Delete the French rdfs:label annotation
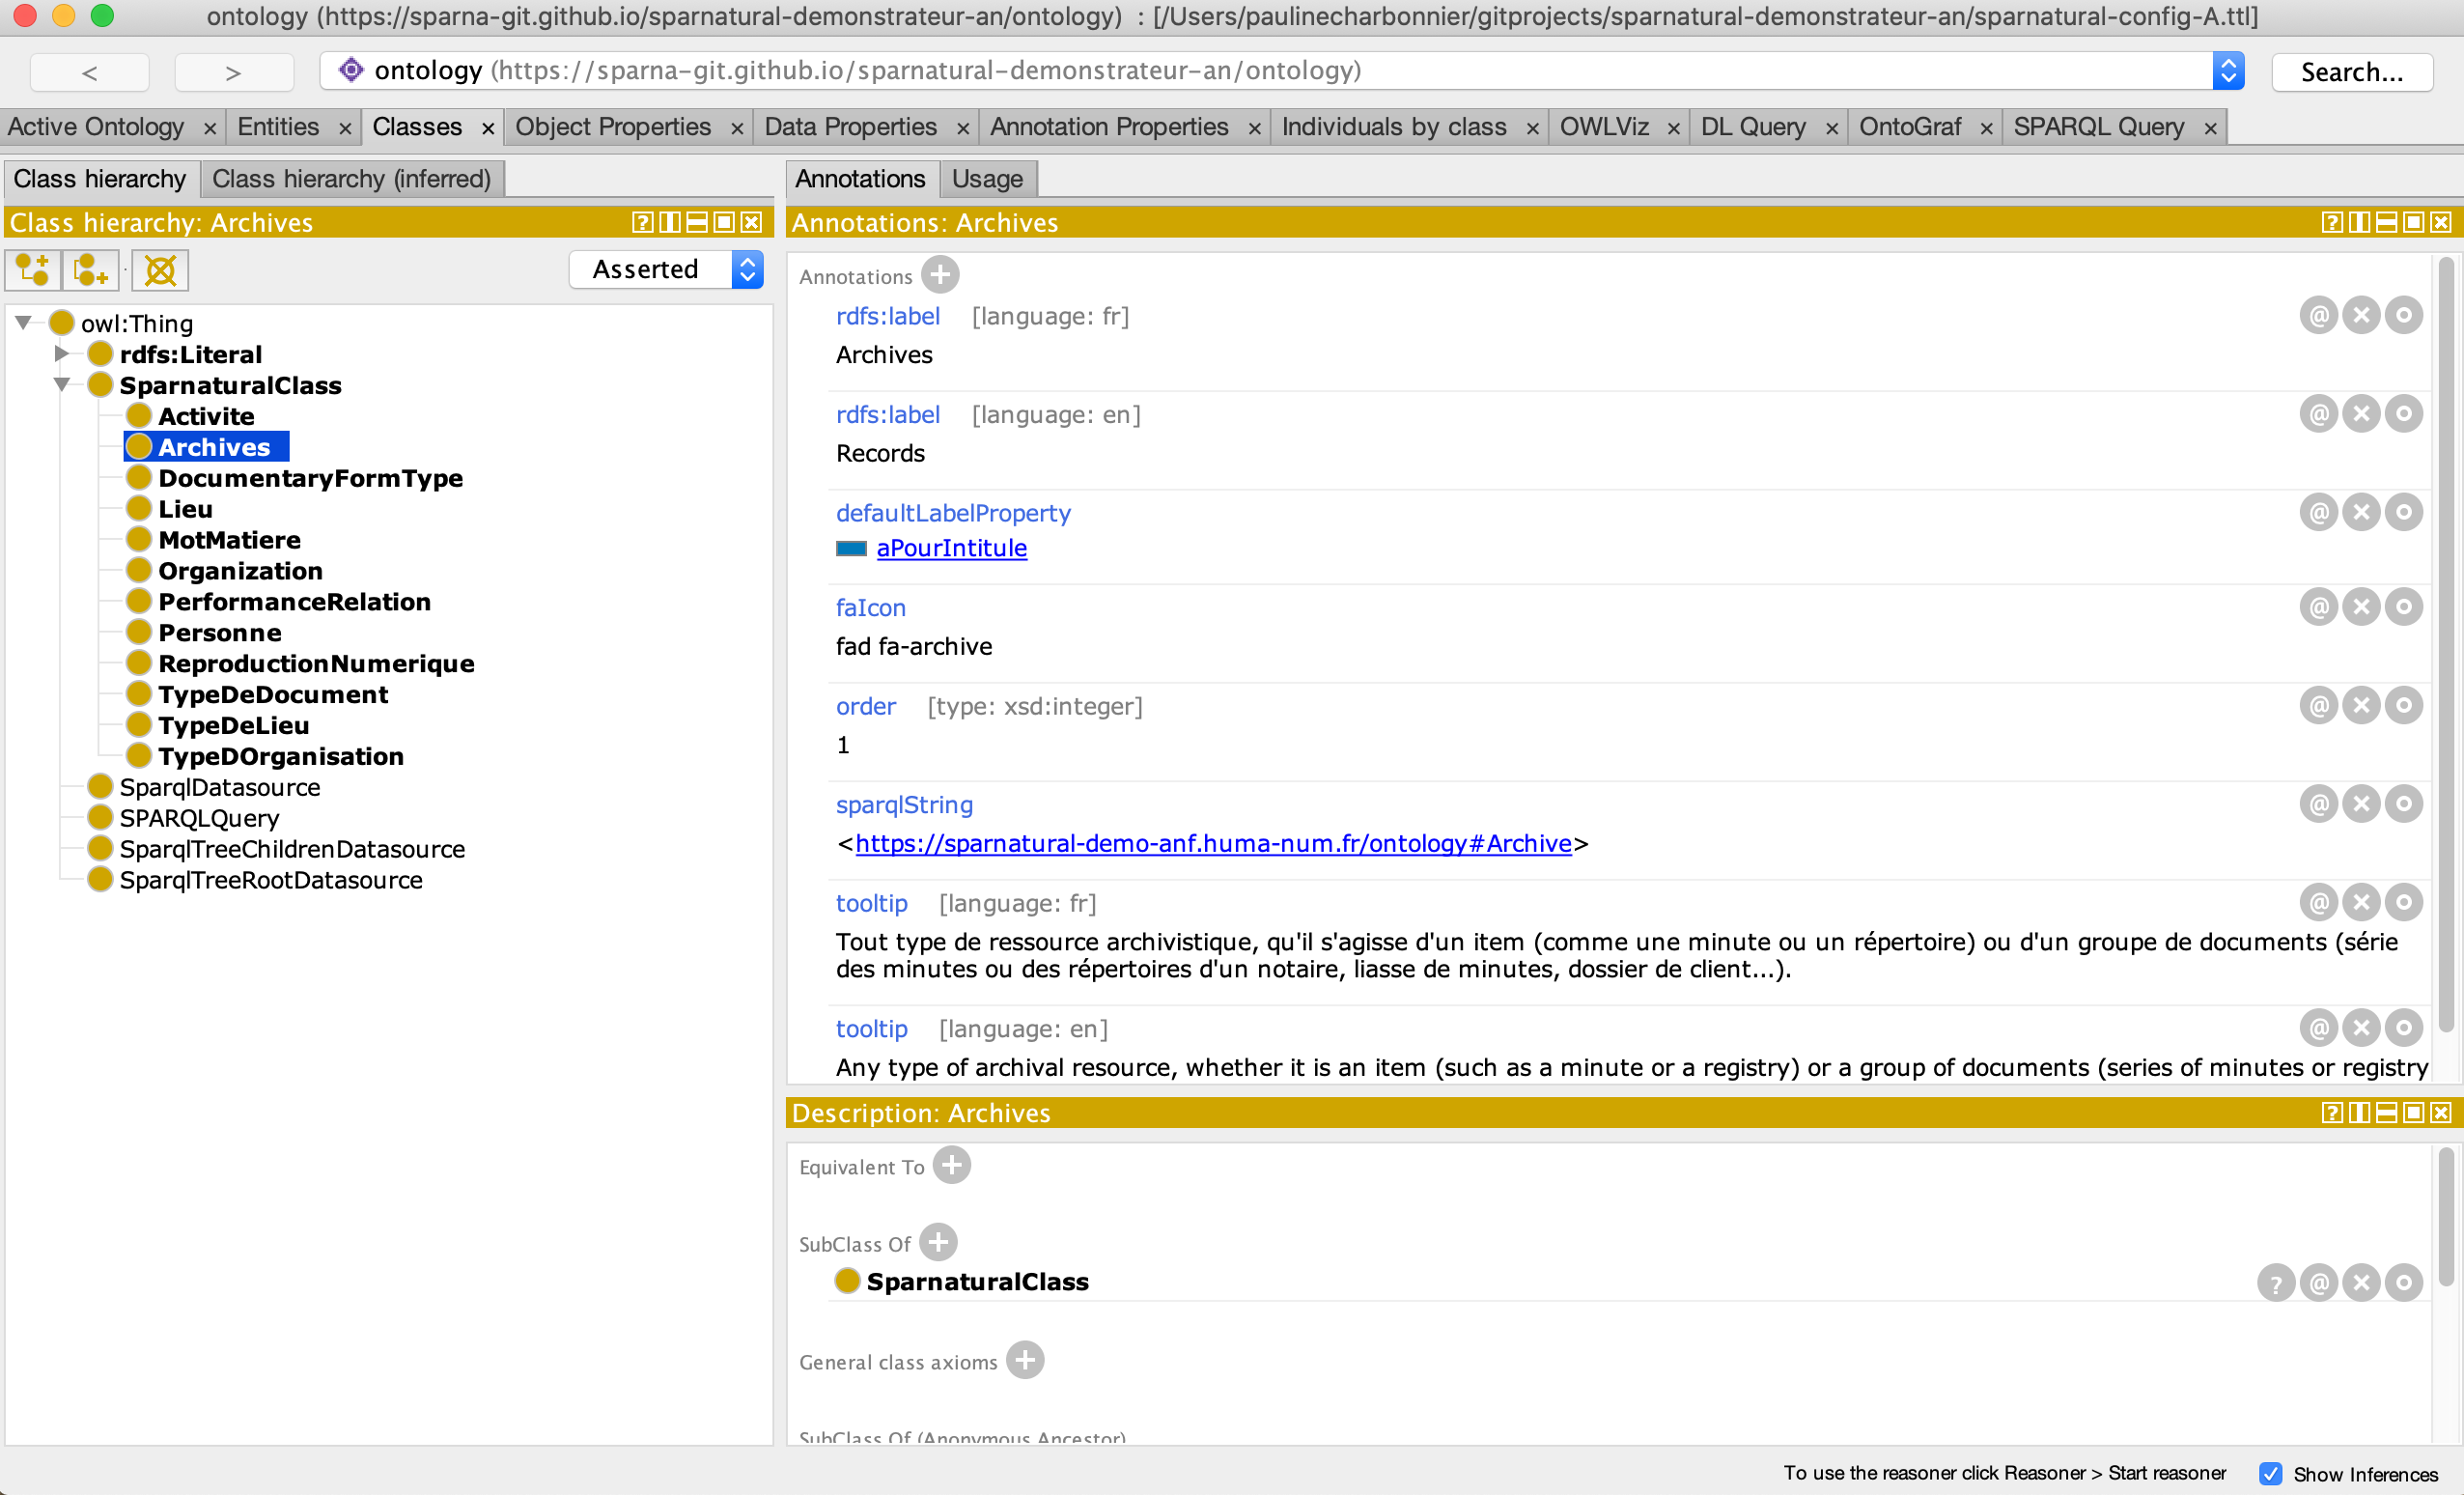The height and width of the screenshot is (1495, 2464). coord(2361,314)
